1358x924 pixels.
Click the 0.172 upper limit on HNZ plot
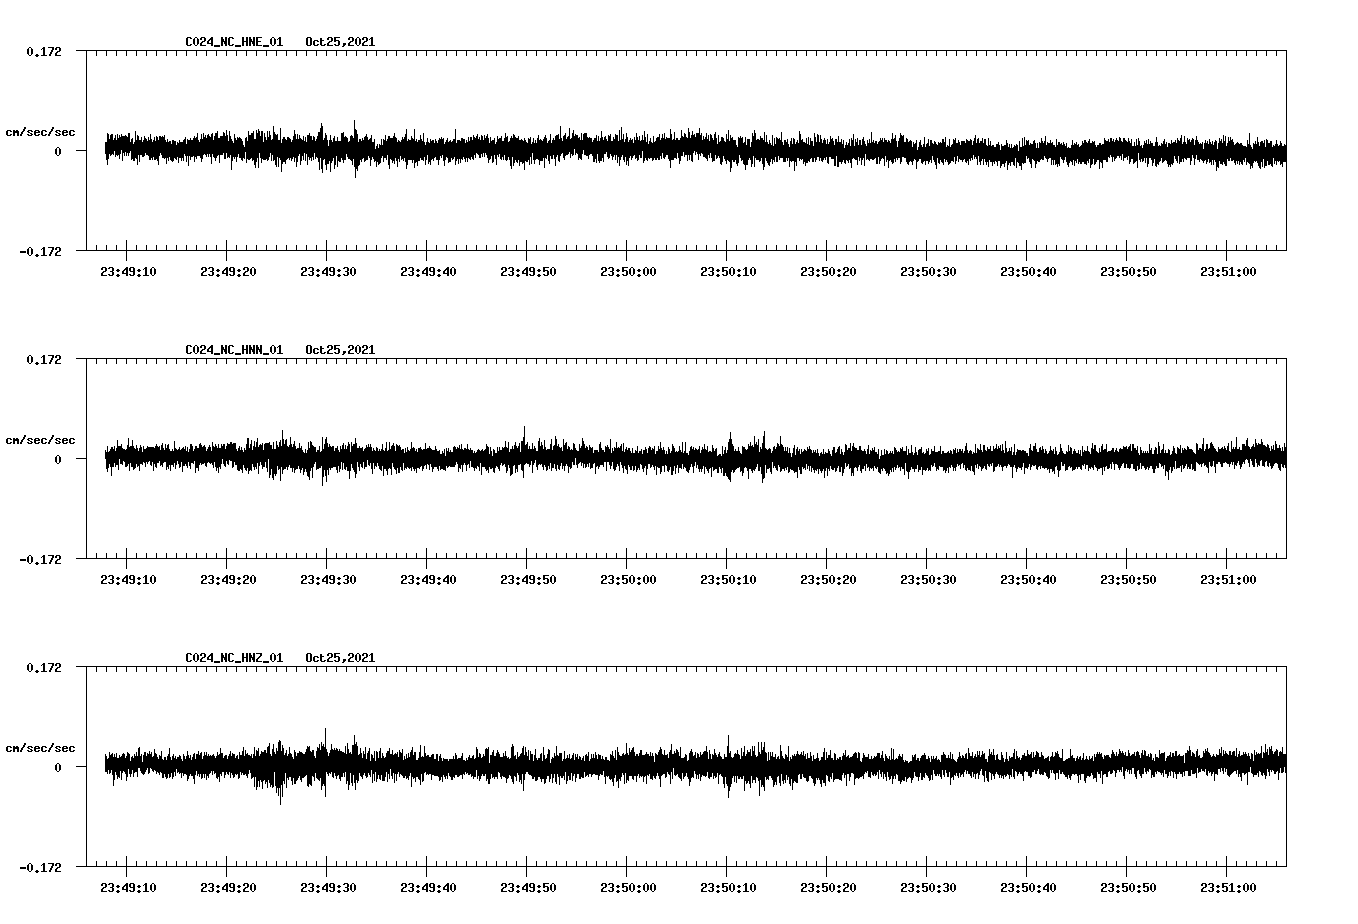[43, 666]
